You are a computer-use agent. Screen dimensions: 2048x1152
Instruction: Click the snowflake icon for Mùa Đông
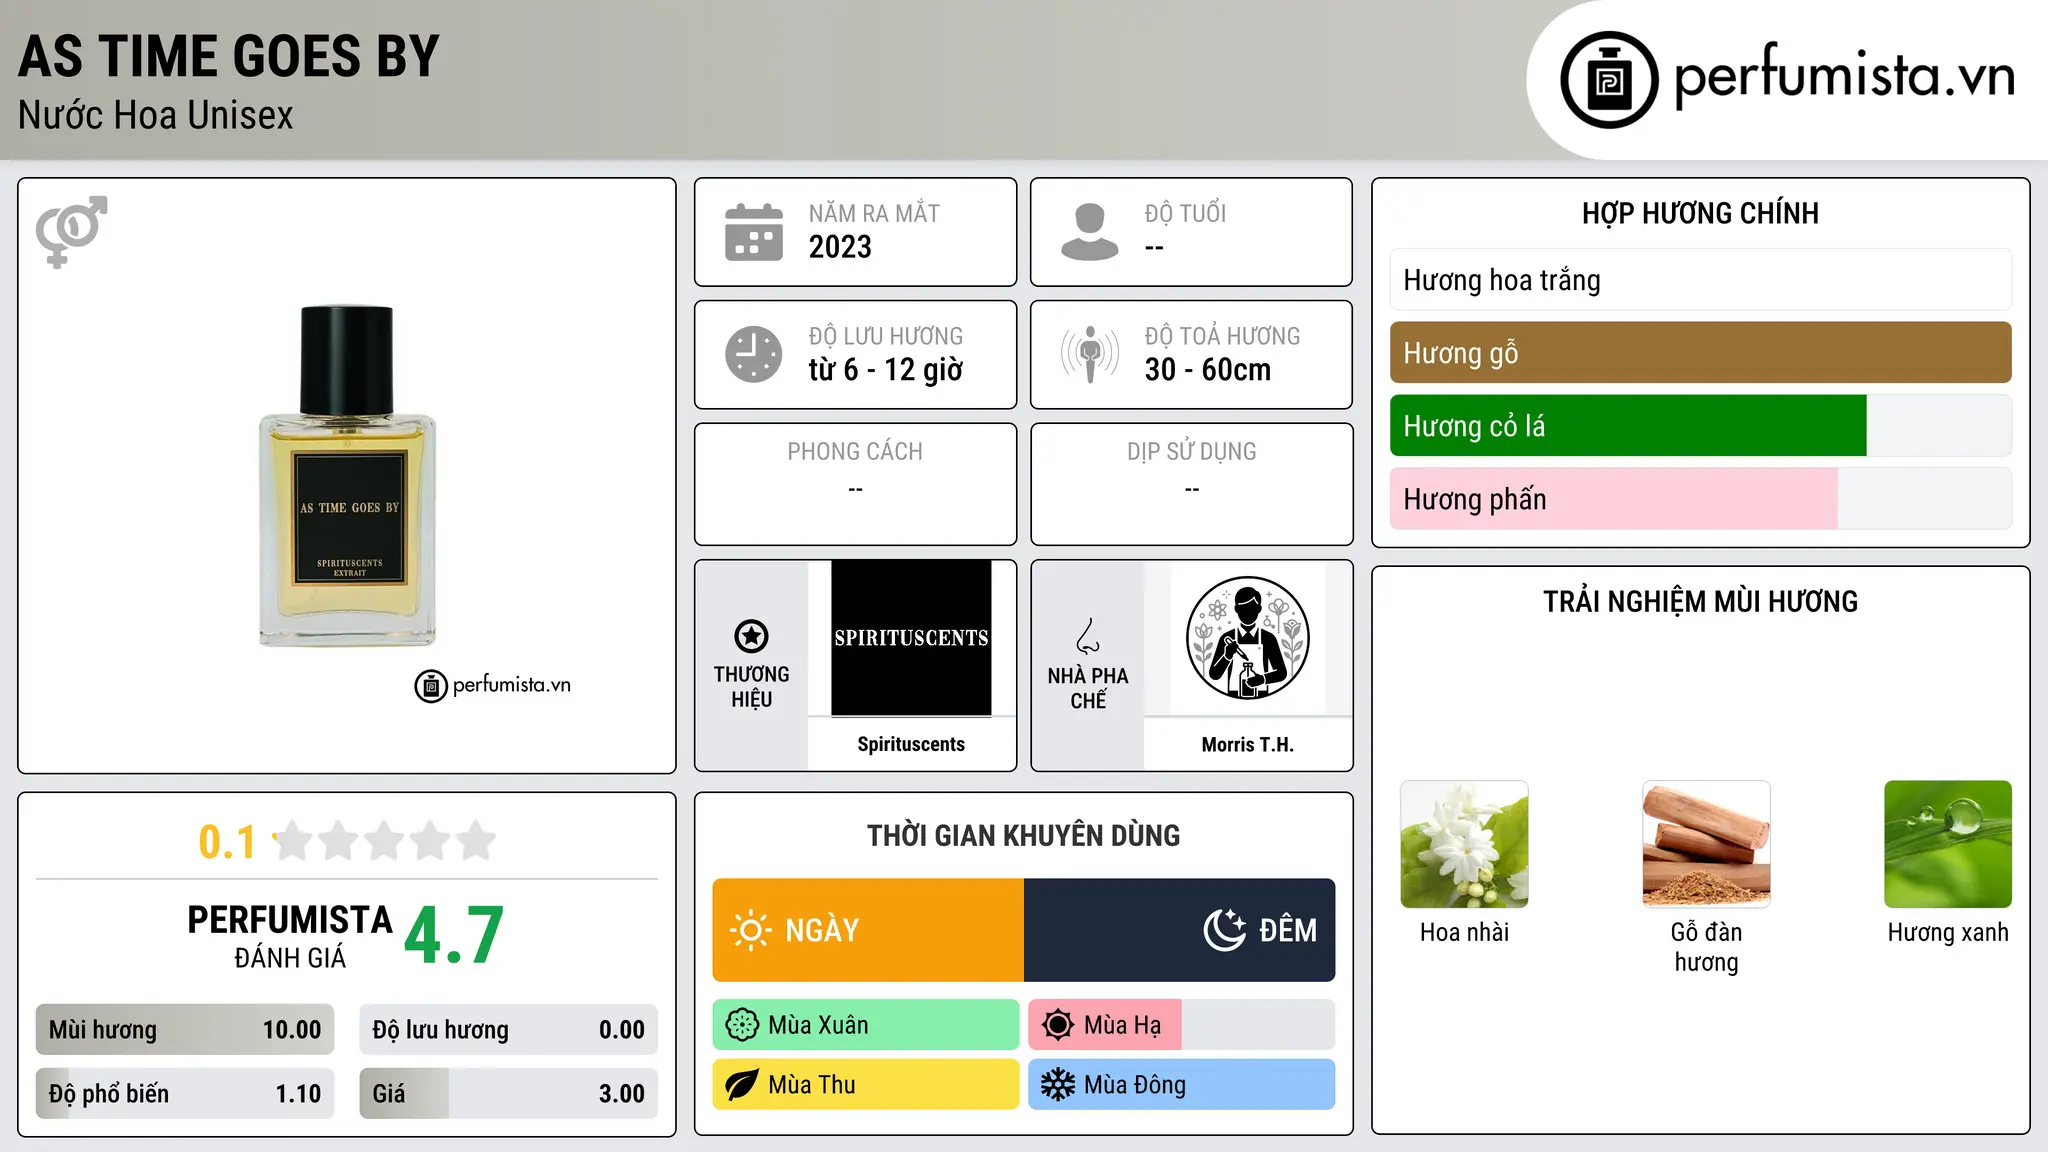click(1058, 1085)
